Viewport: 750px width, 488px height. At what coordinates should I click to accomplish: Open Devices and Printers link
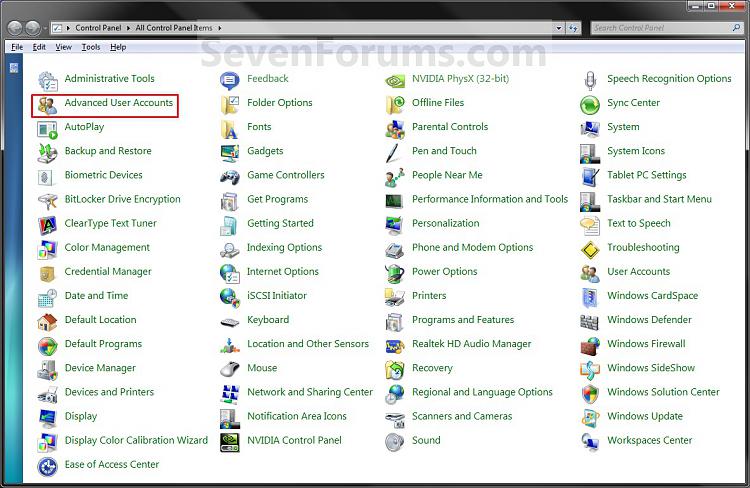pos(110,392)
